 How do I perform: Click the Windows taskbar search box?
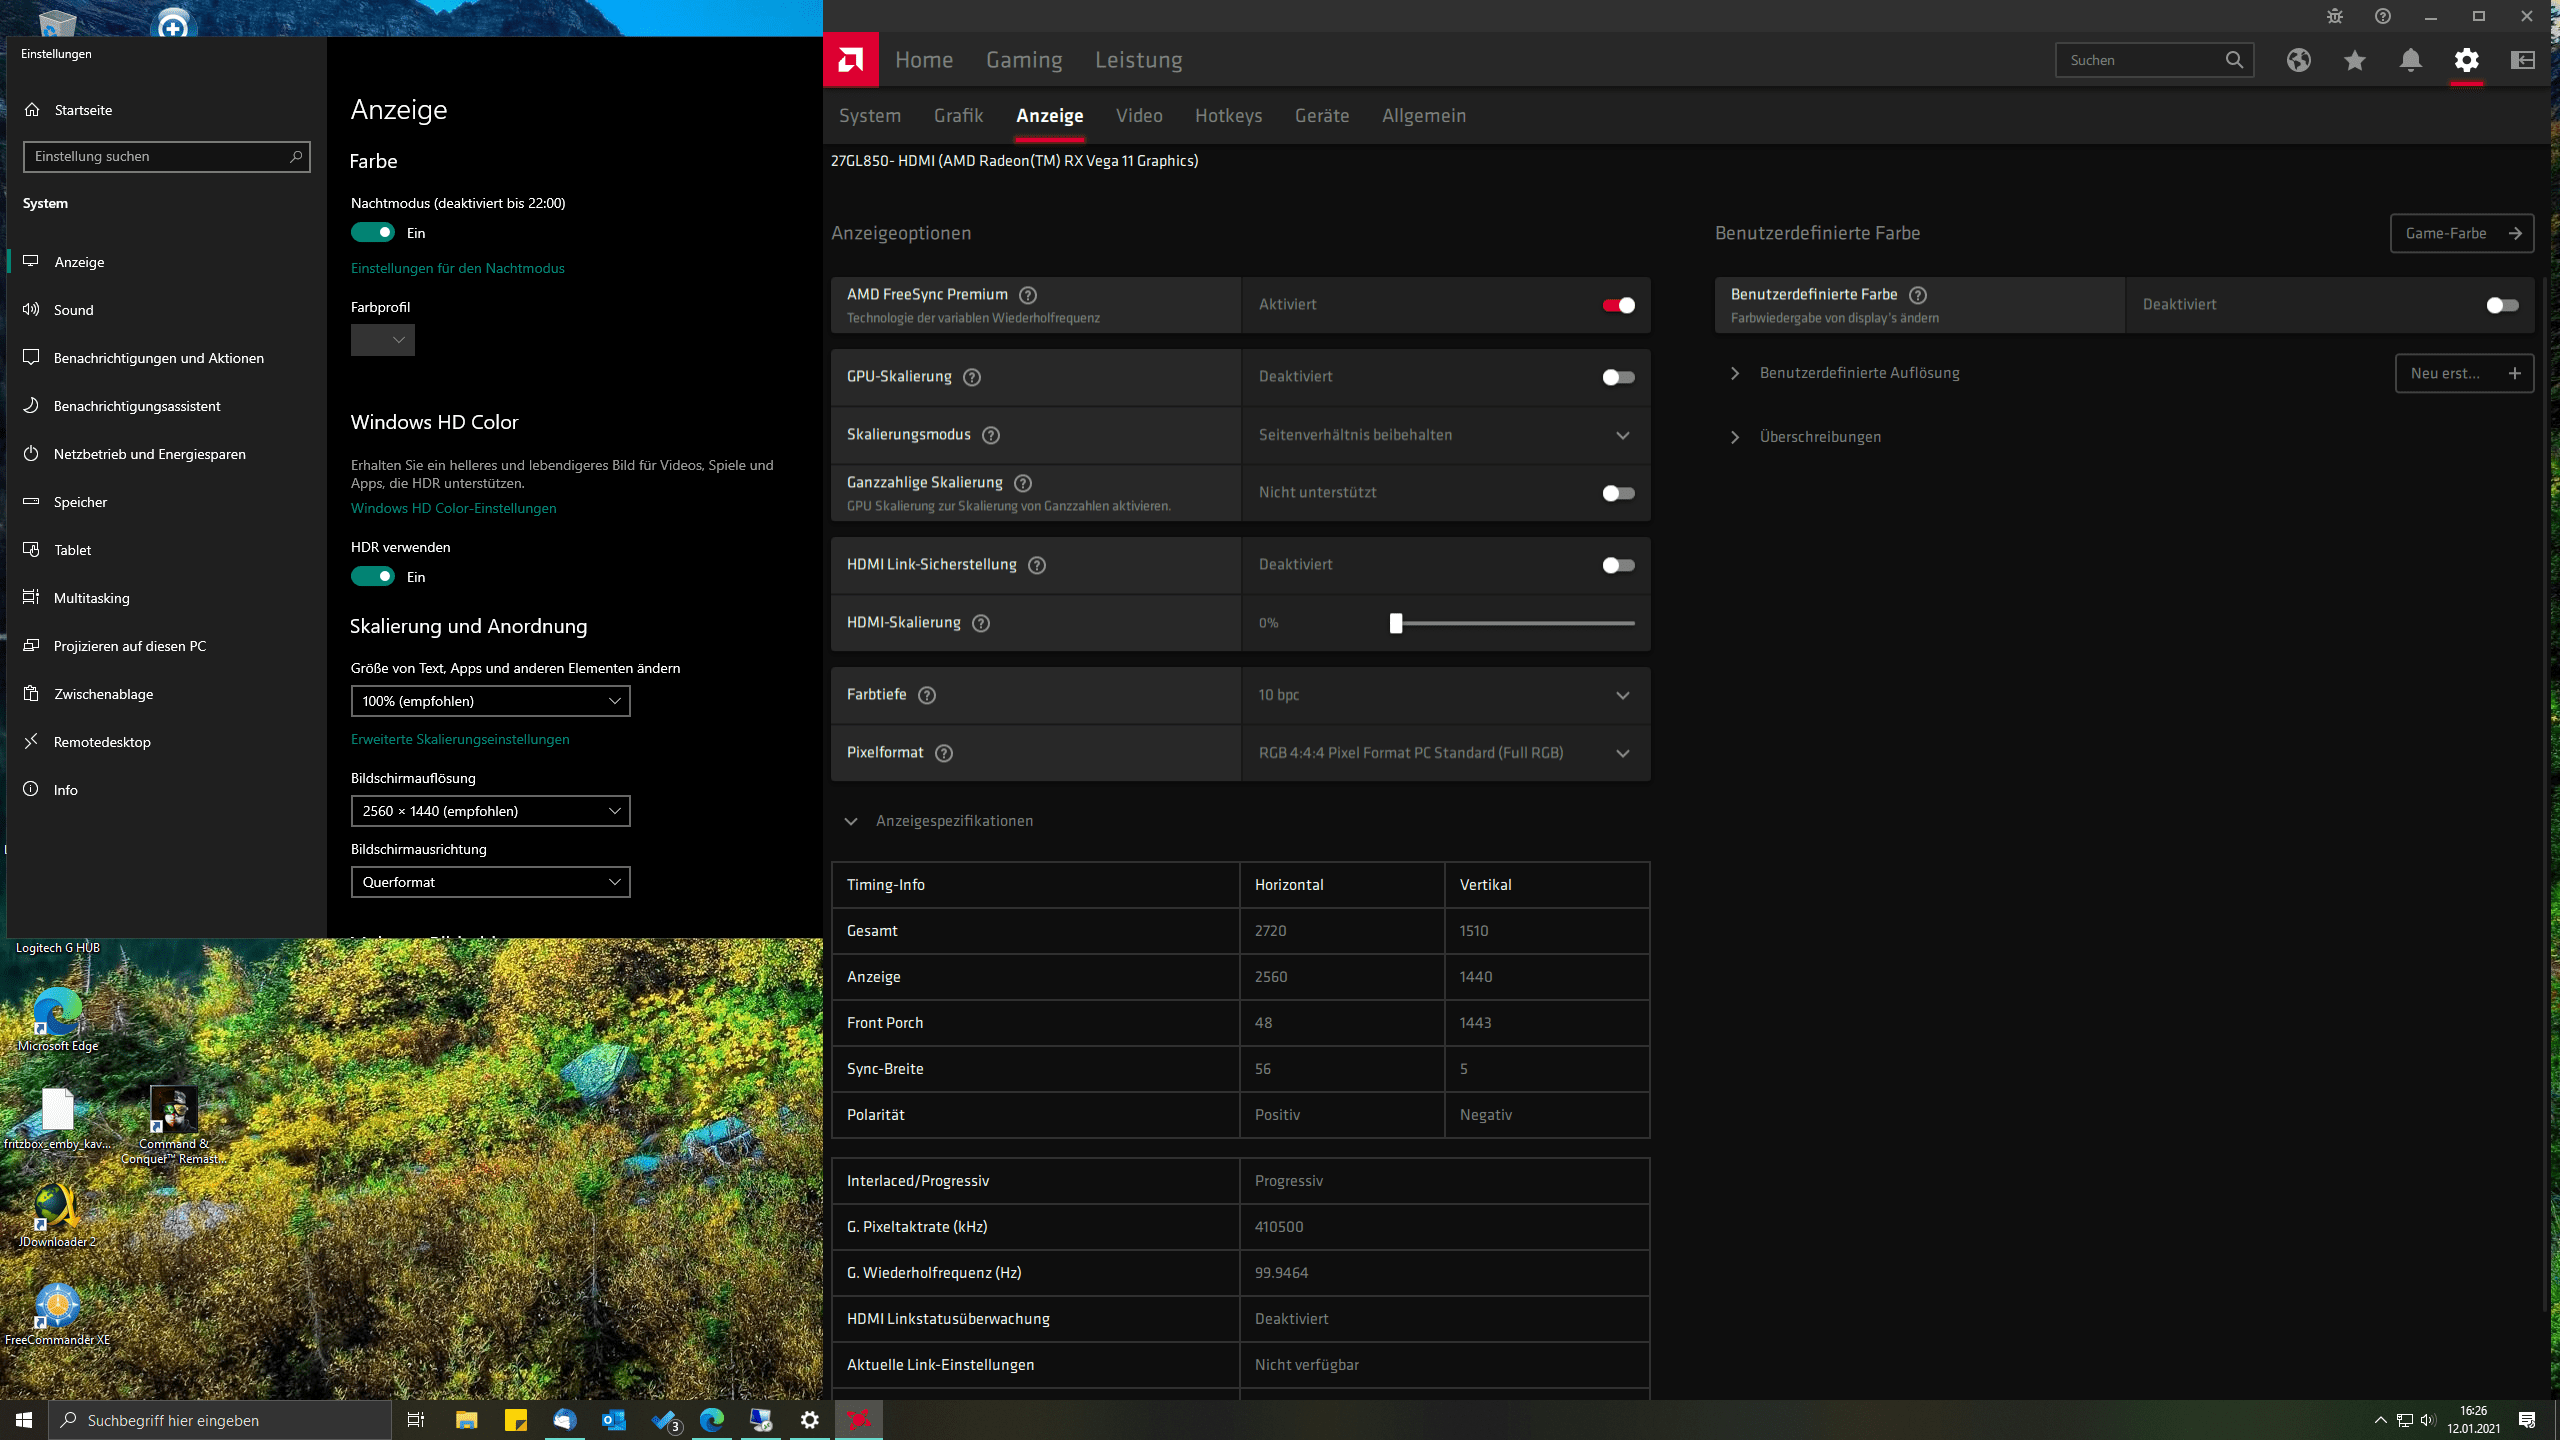(x=220, y=1420)
